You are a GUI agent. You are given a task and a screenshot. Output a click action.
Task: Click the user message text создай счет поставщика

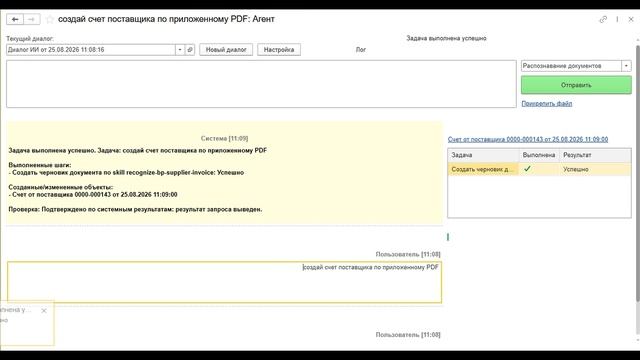tap(371, 267)
